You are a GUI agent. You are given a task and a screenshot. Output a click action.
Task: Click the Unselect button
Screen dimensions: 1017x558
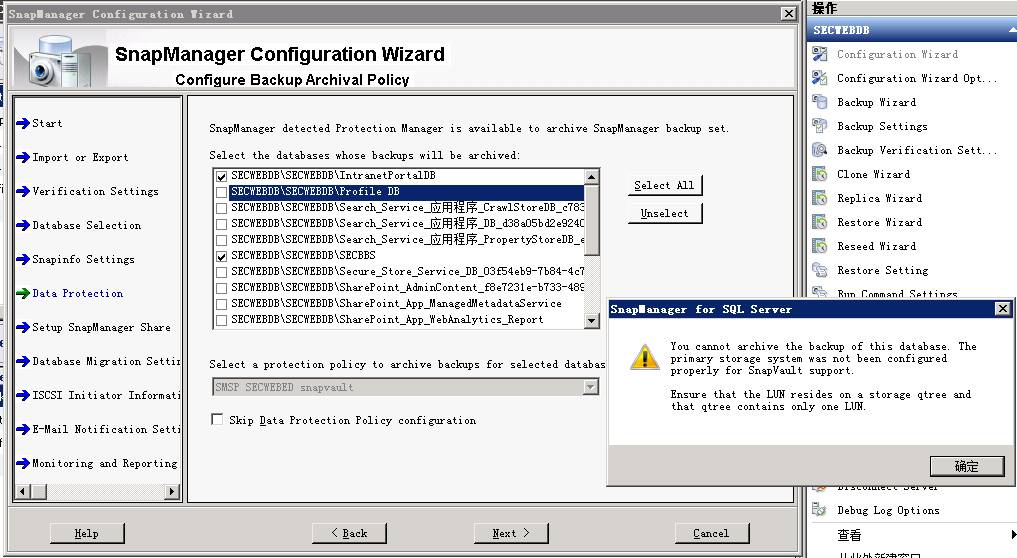[x=664, y=213]
